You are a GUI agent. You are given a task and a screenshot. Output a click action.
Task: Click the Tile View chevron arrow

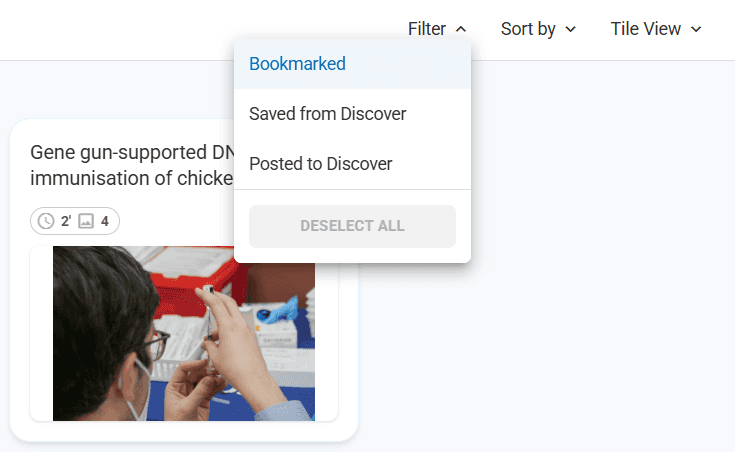[x=696, y=30]
